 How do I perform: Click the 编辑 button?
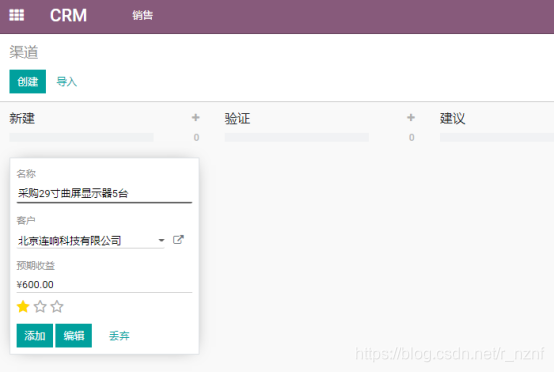pos(73,336)
